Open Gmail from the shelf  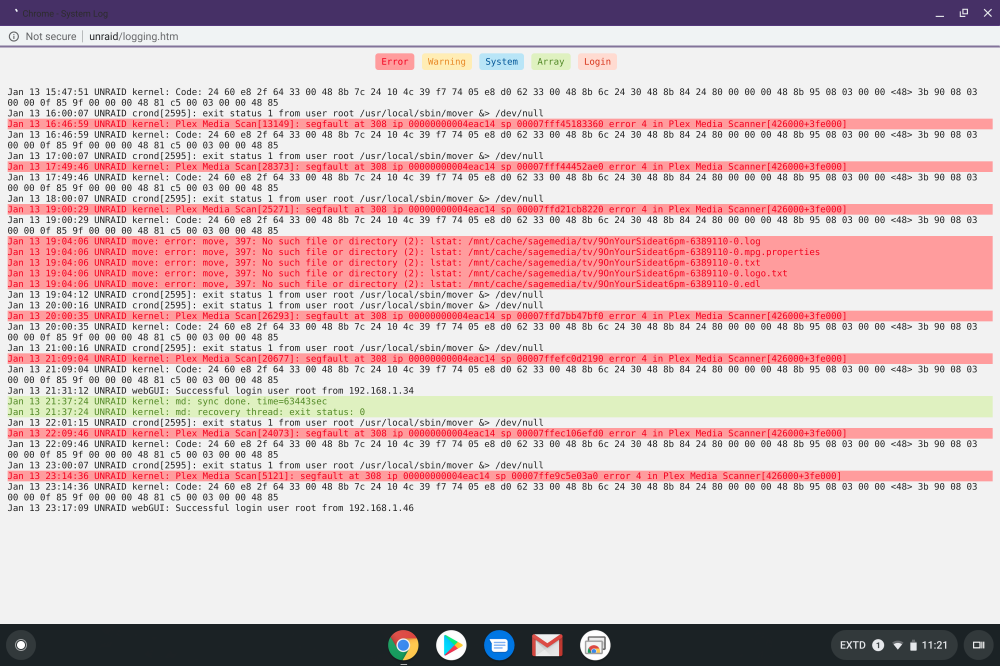(547, 645)
